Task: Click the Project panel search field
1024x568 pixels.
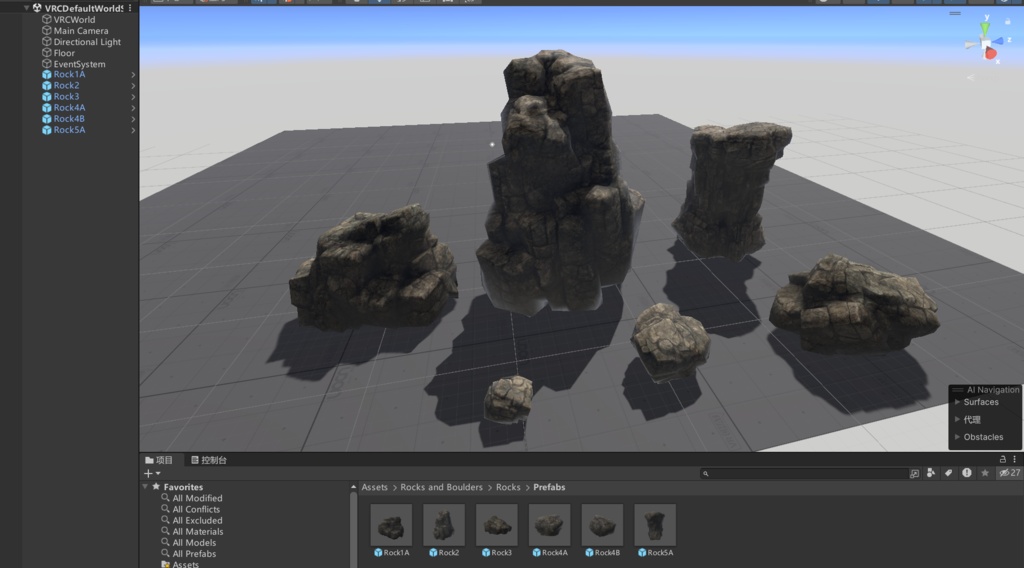Action: 803,473
